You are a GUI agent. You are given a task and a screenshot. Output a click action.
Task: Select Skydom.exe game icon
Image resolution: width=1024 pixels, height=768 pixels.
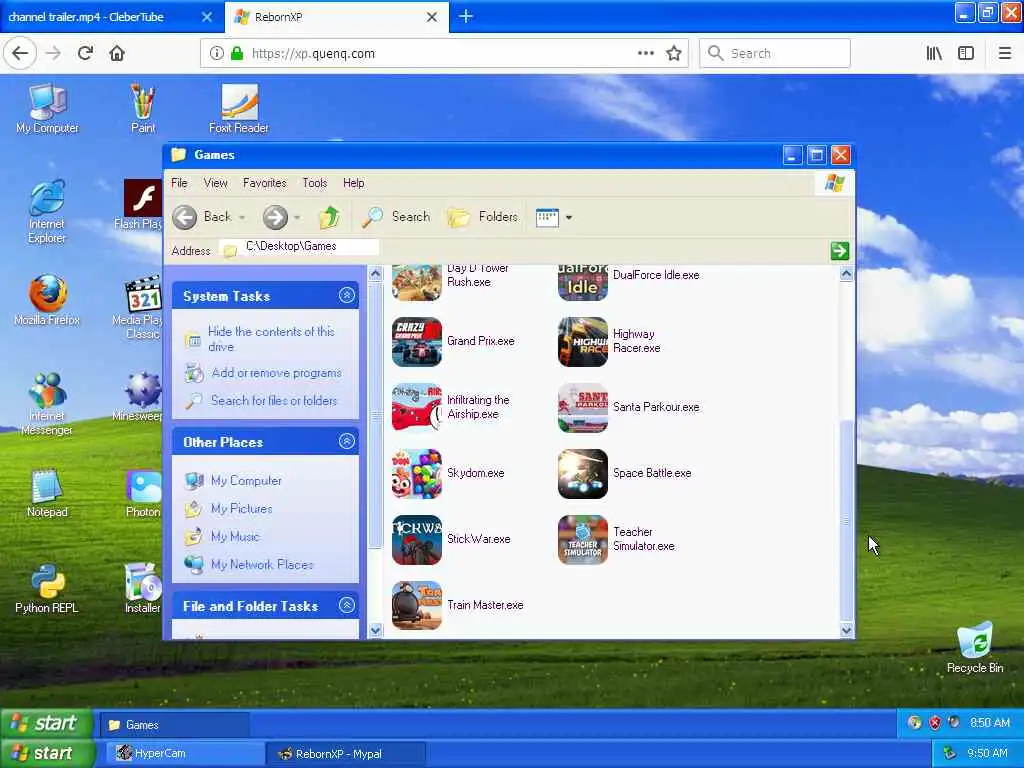417,473
